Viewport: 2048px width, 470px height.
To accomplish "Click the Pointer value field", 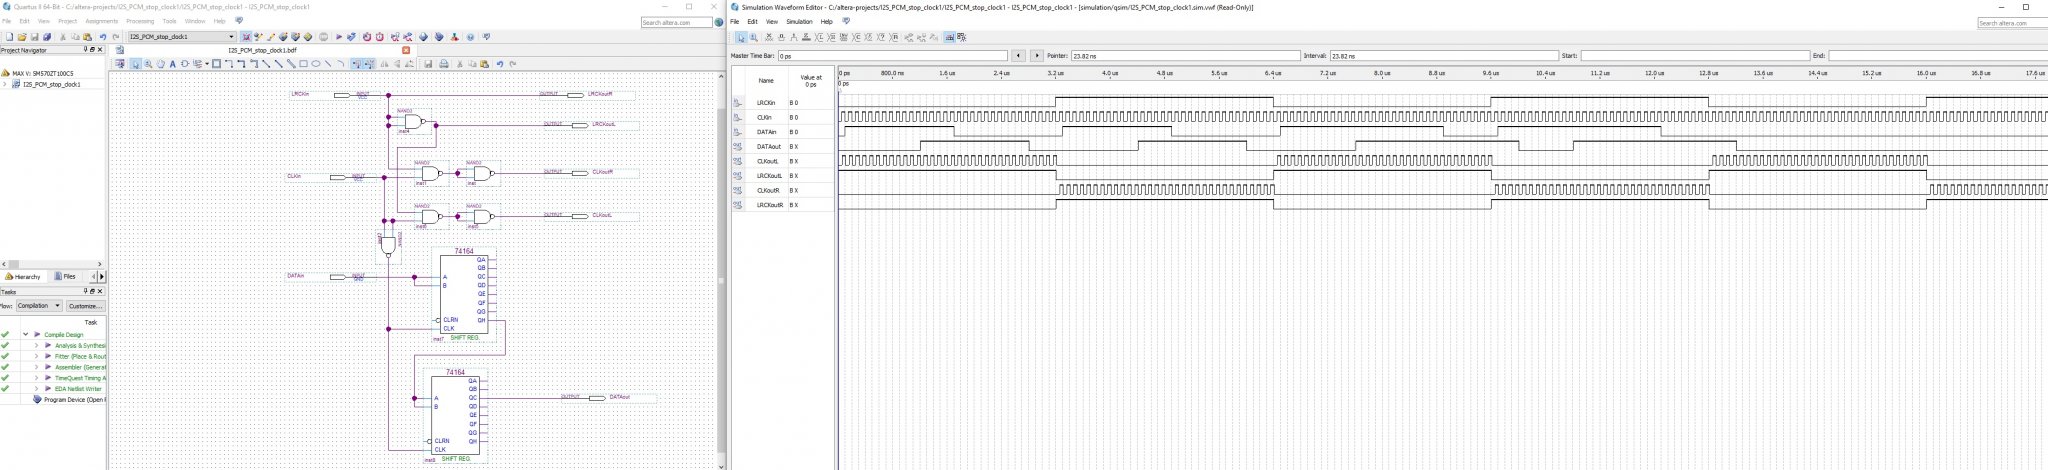I will coord(1185,56).
